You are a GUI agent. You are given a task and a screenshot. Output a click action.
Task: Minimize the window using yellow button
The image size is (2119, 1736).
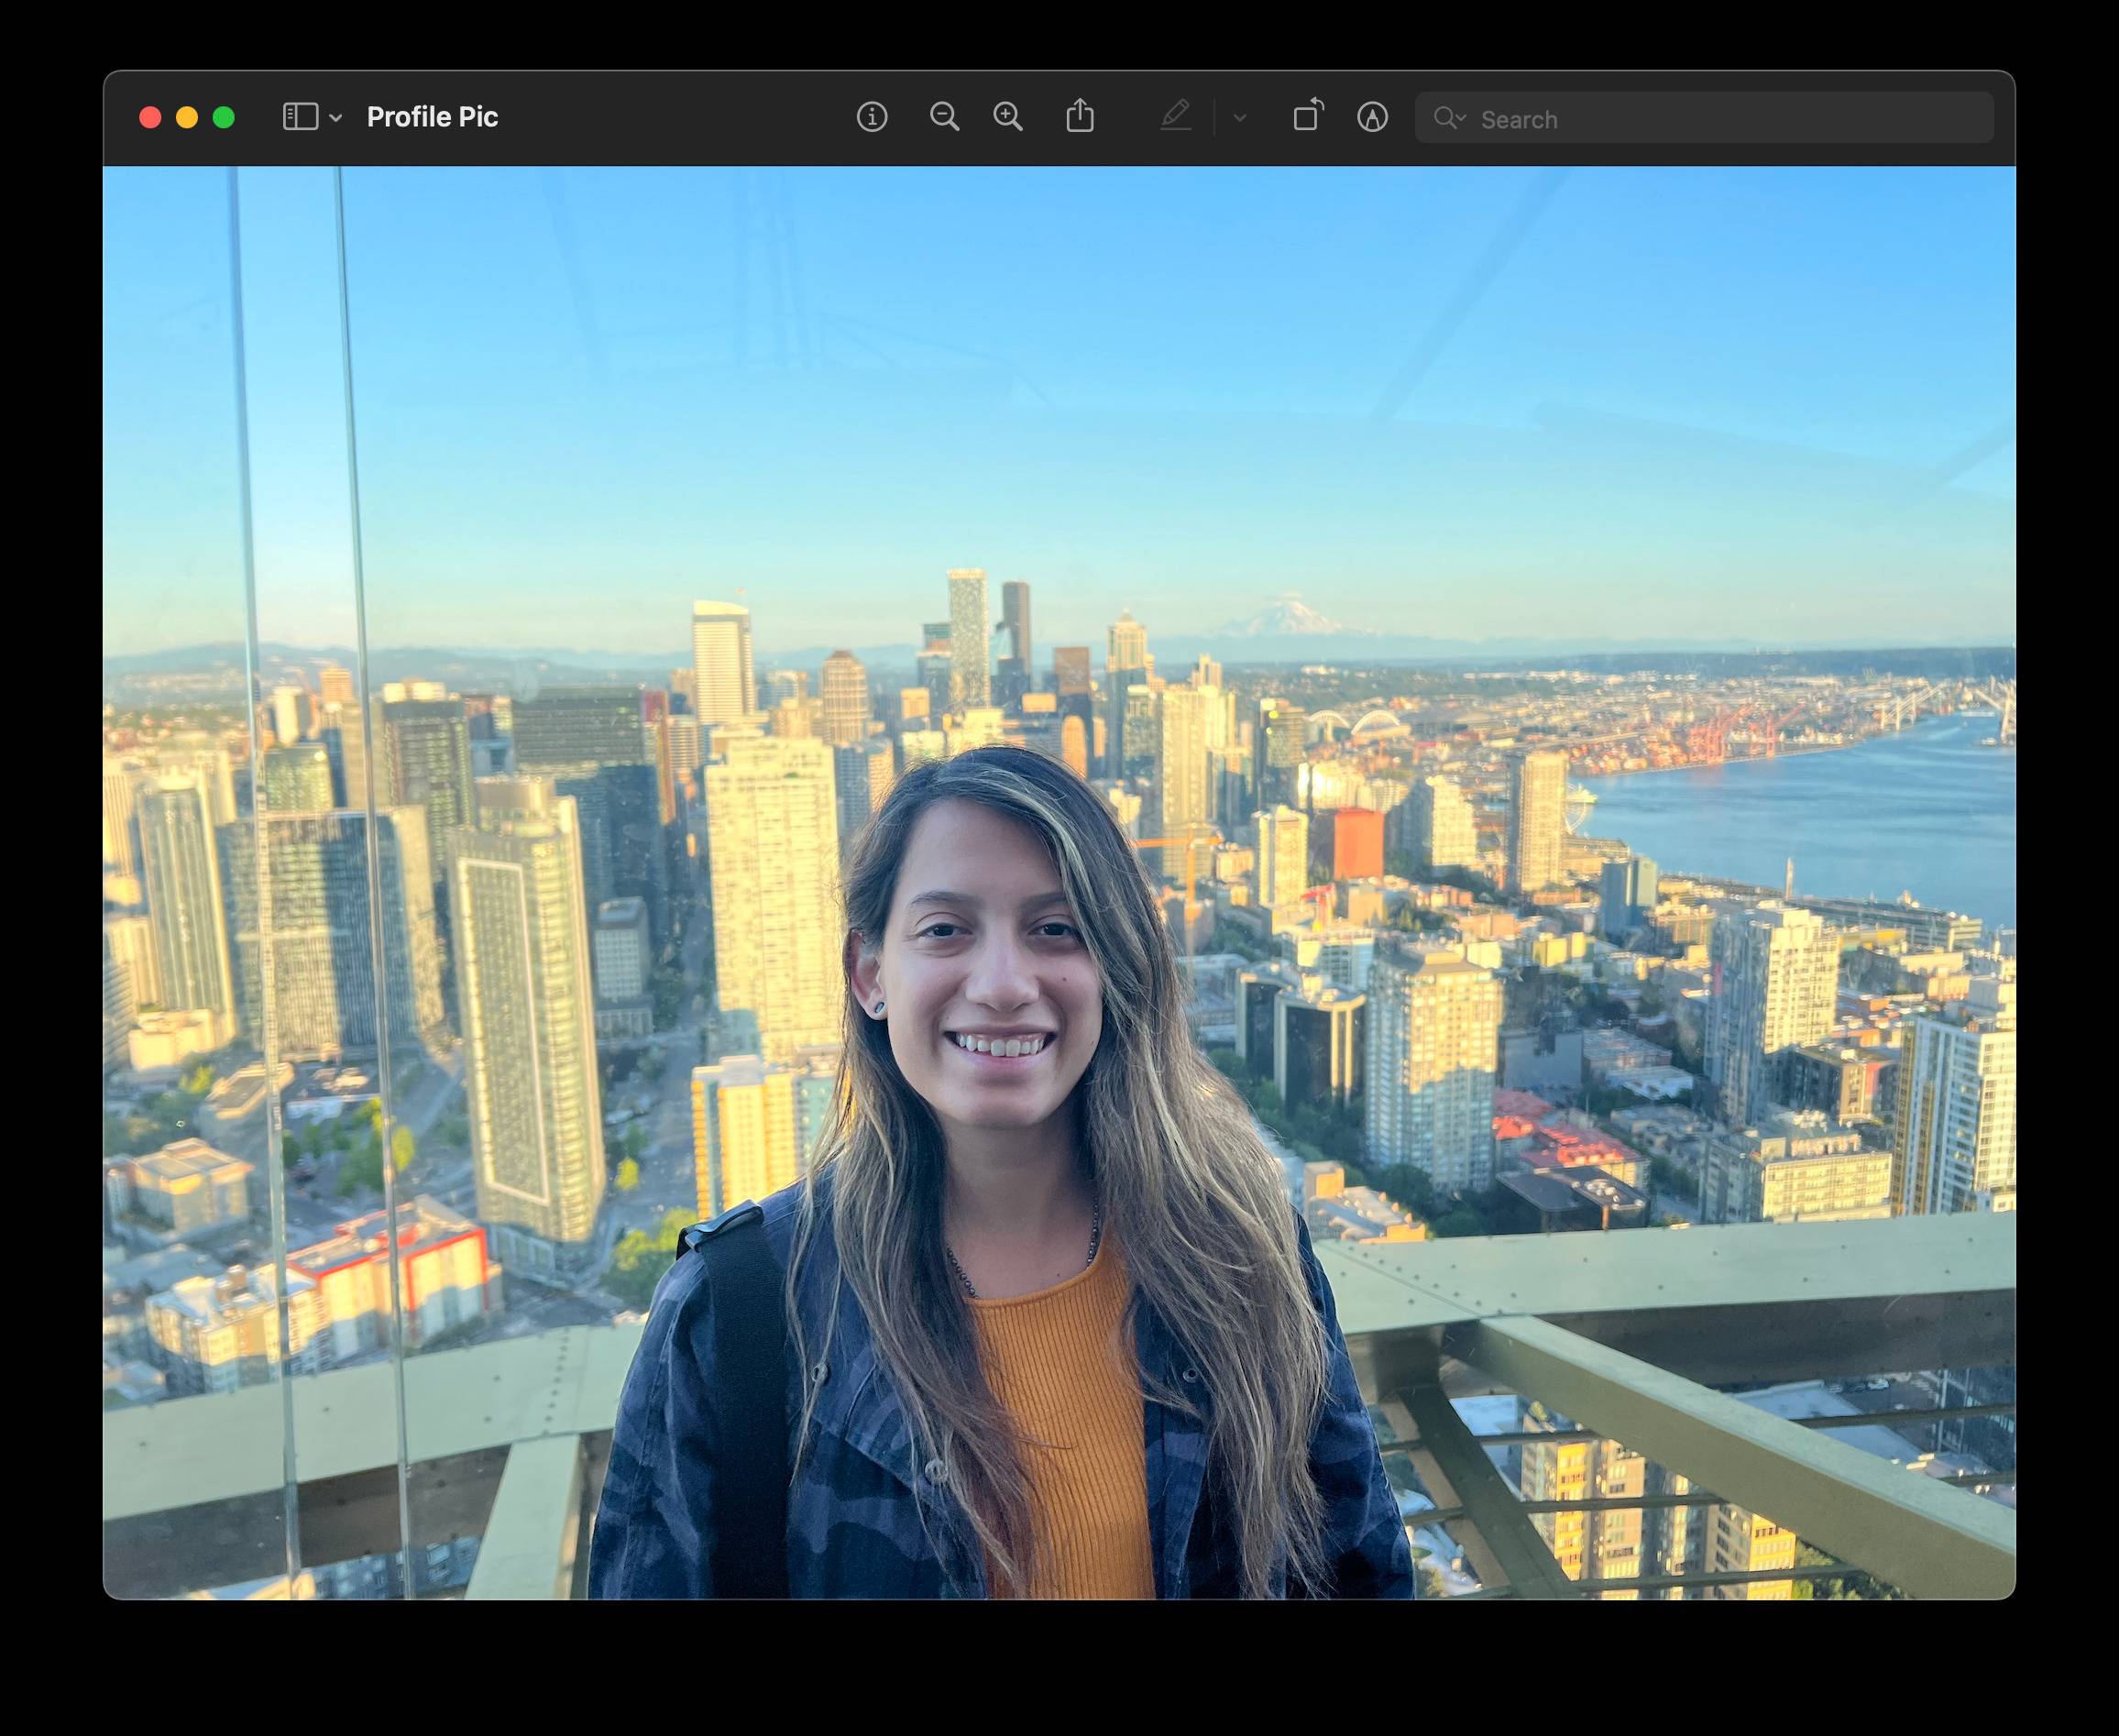[x=187, y=118]
